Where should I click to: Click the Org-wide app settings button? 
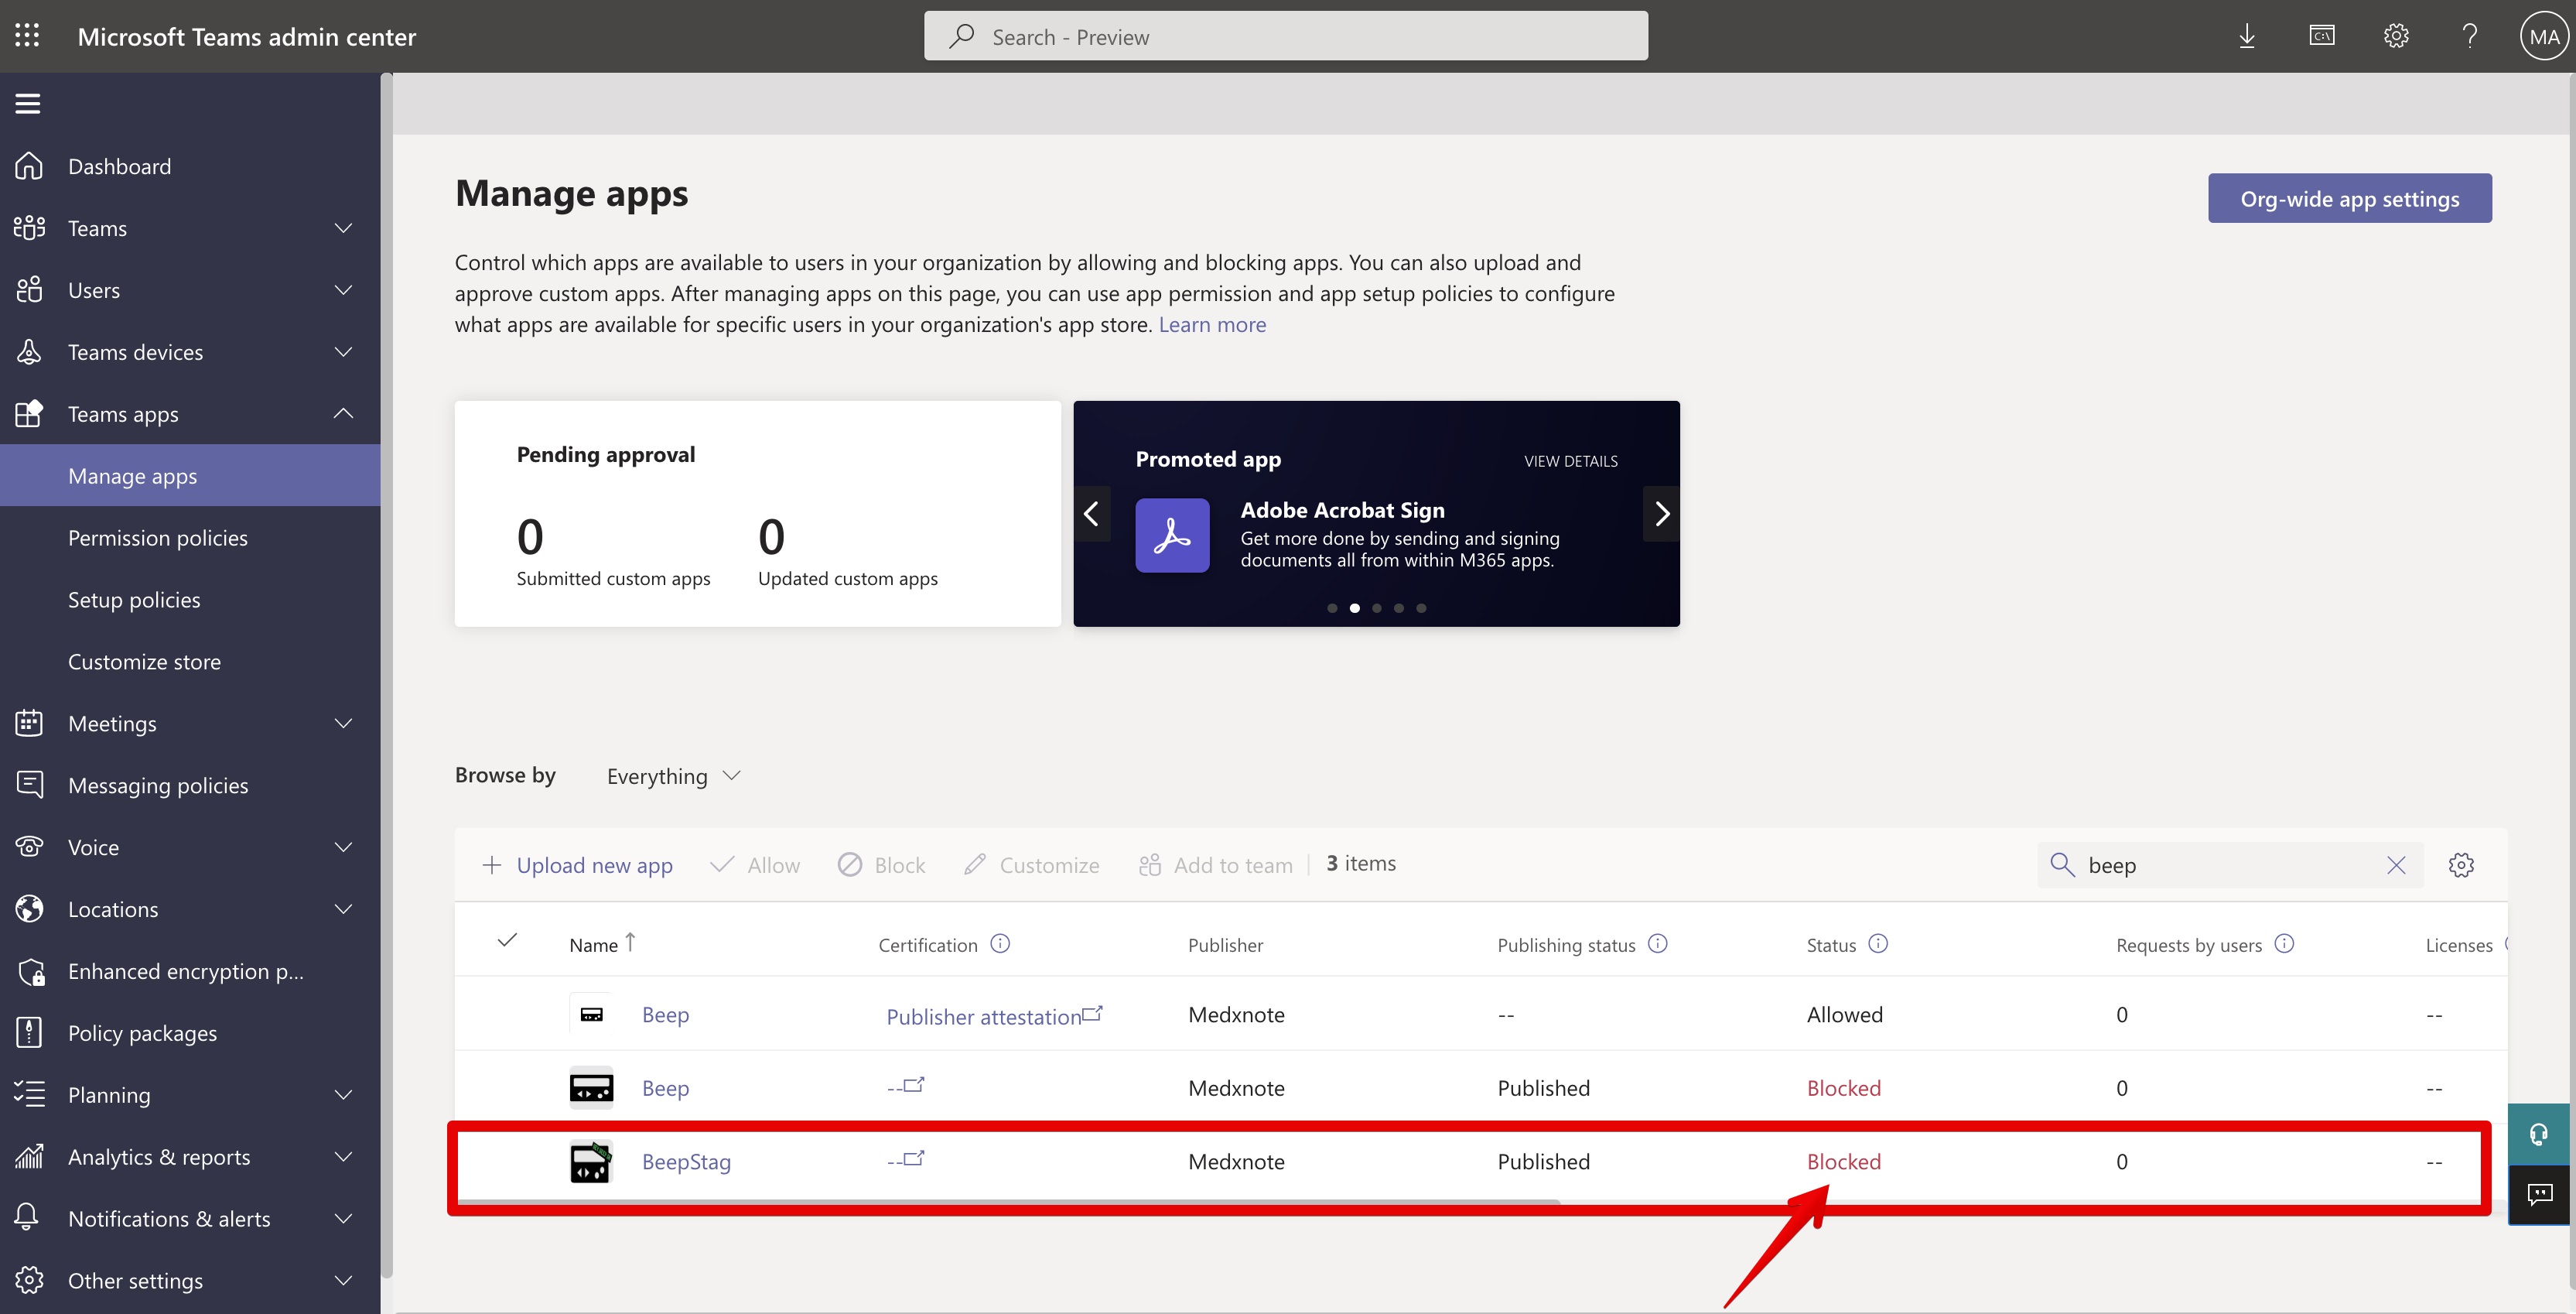click(2349, 199)
